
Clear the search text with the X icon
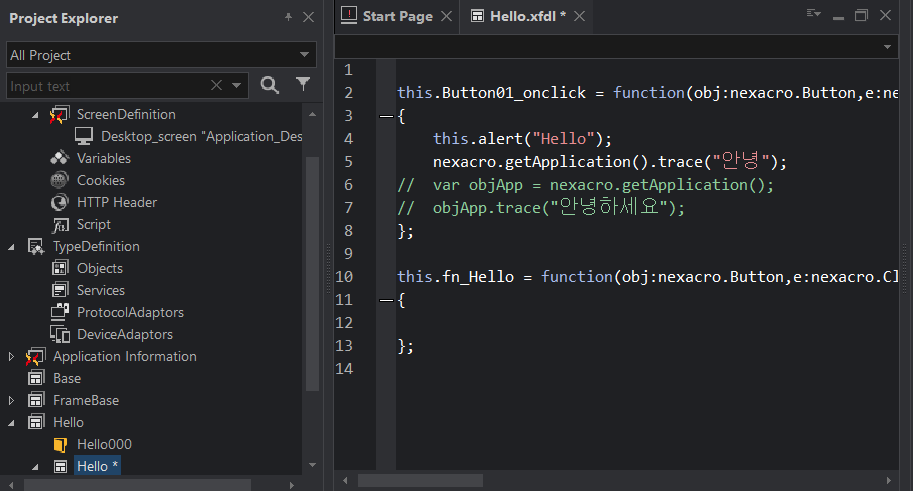pyautogui.click(x=216, y=86)
